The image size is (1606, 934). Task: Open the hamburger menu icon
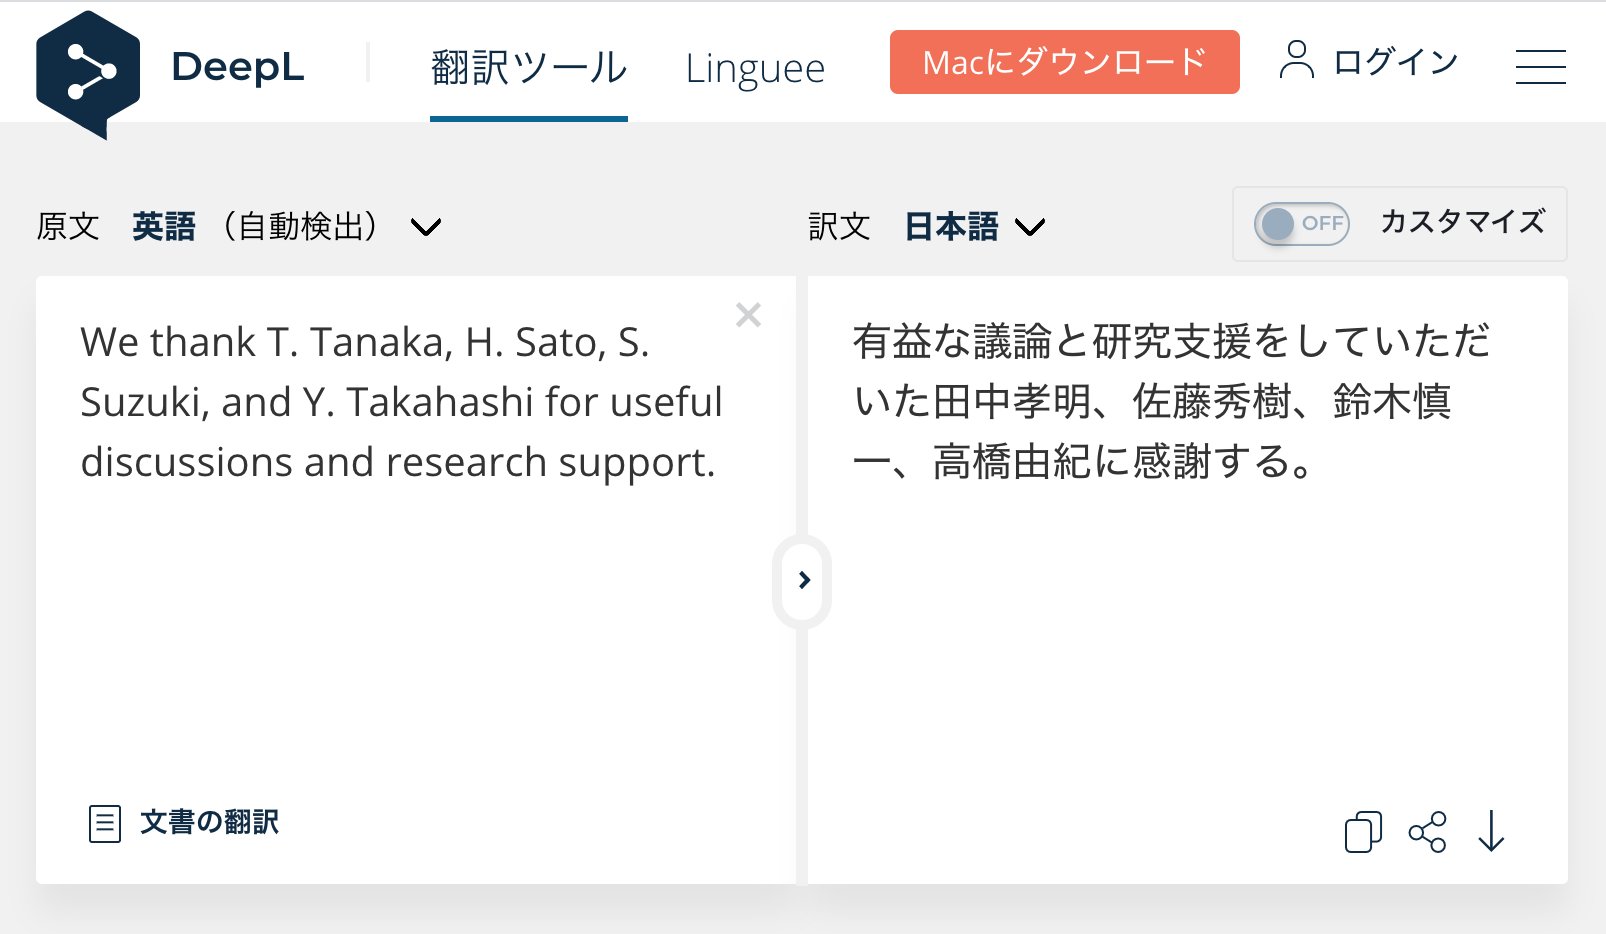(1540, 67)
